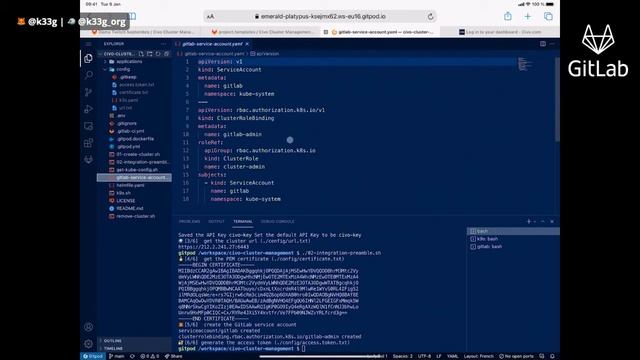Image resolution: width=640 pixels, height=360 pixels.
Task: Click UTF-8 encoding in status bar
Action: point(424,356)
